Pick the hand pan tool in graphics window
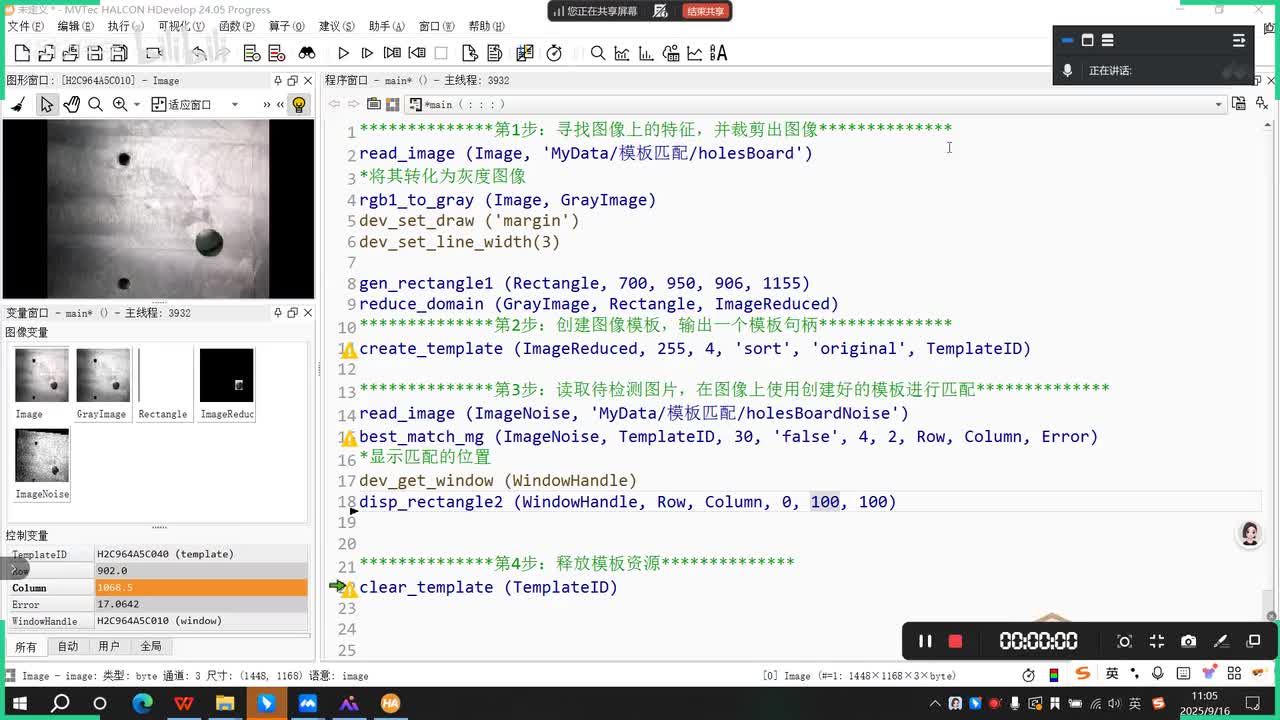This screenshot has height=720, width=1280. coord(71,104)
